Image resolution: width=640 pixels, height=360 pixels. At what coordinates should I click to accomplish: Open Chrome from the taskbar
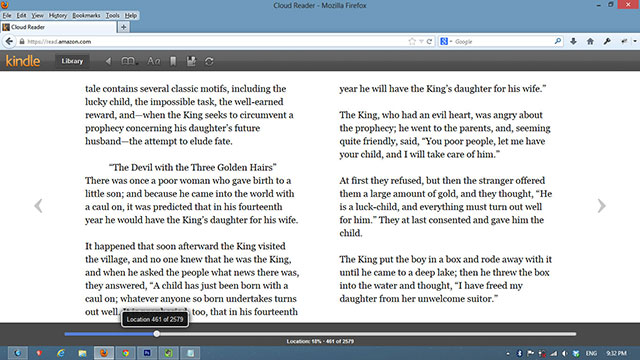[x=125, y=353]
